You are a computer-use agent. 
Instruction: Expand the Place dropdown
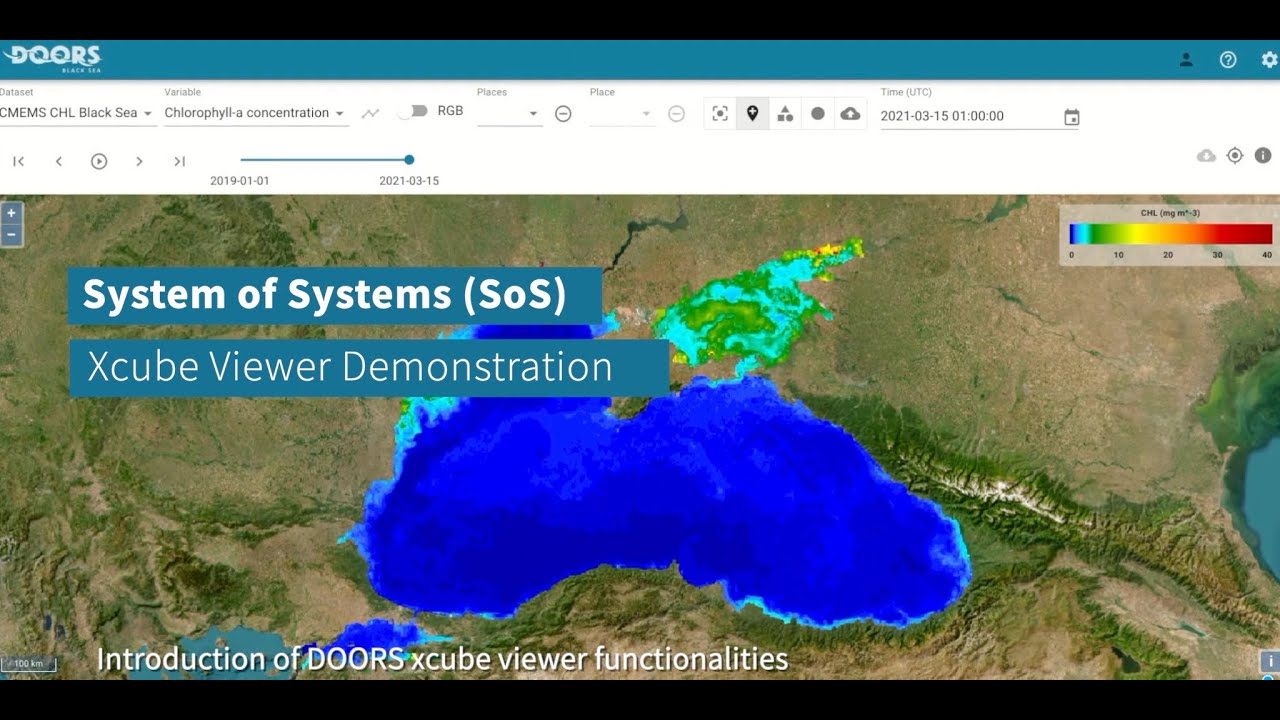click(x=622, y=114)
